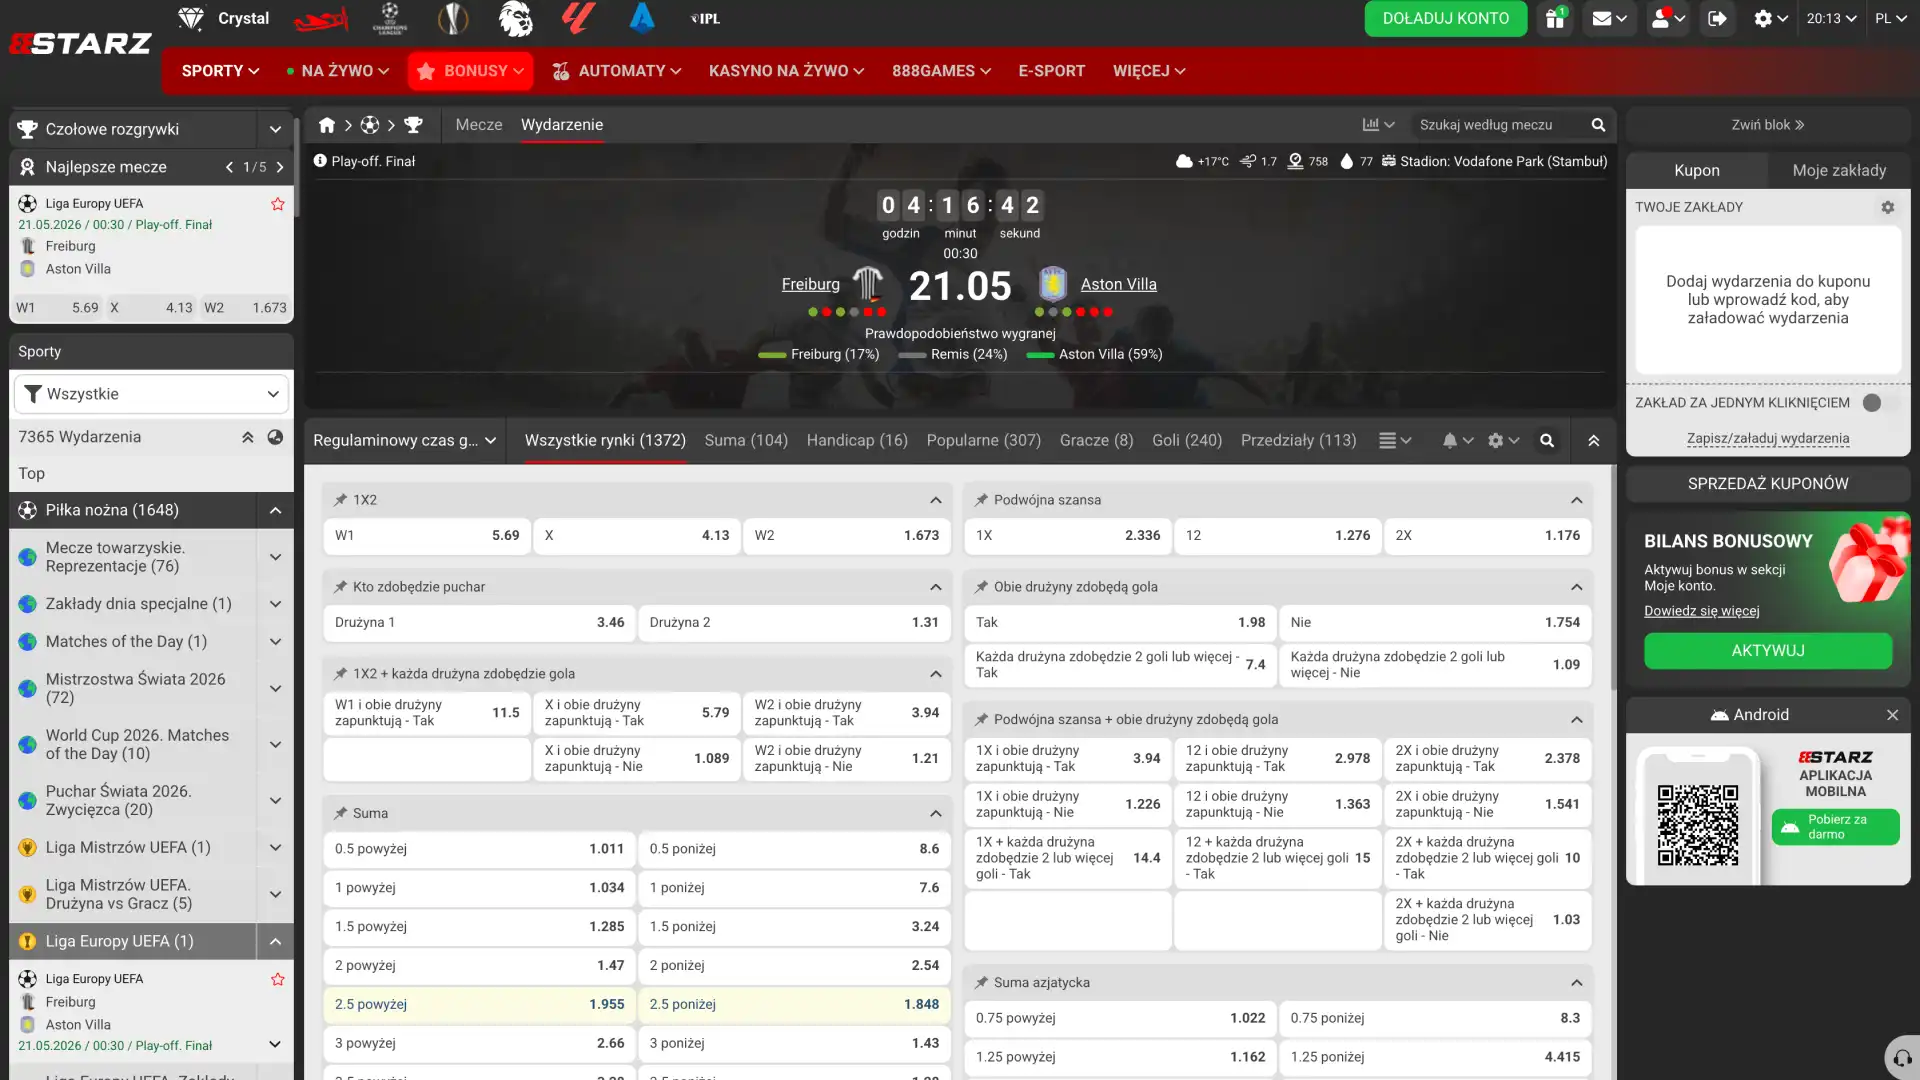The image size is (1920, 1080).
Task: Click the Champions League logo shortcut
Action: [x=390, y=18]
